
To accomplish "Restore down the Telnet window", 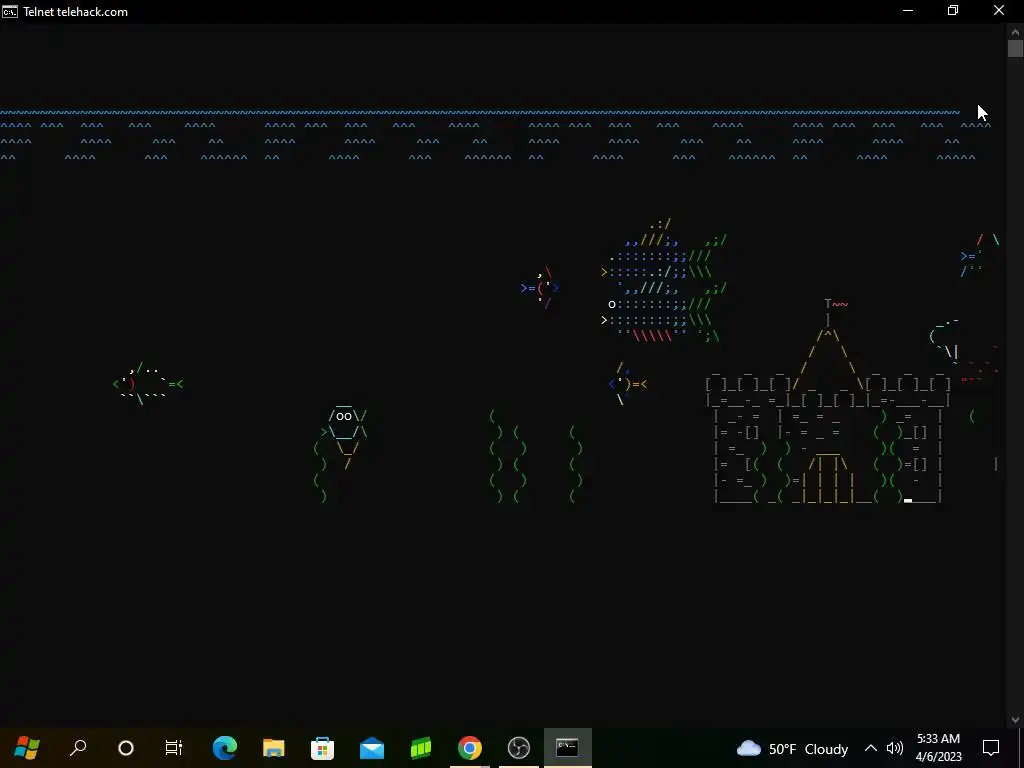I will [953, 11].
